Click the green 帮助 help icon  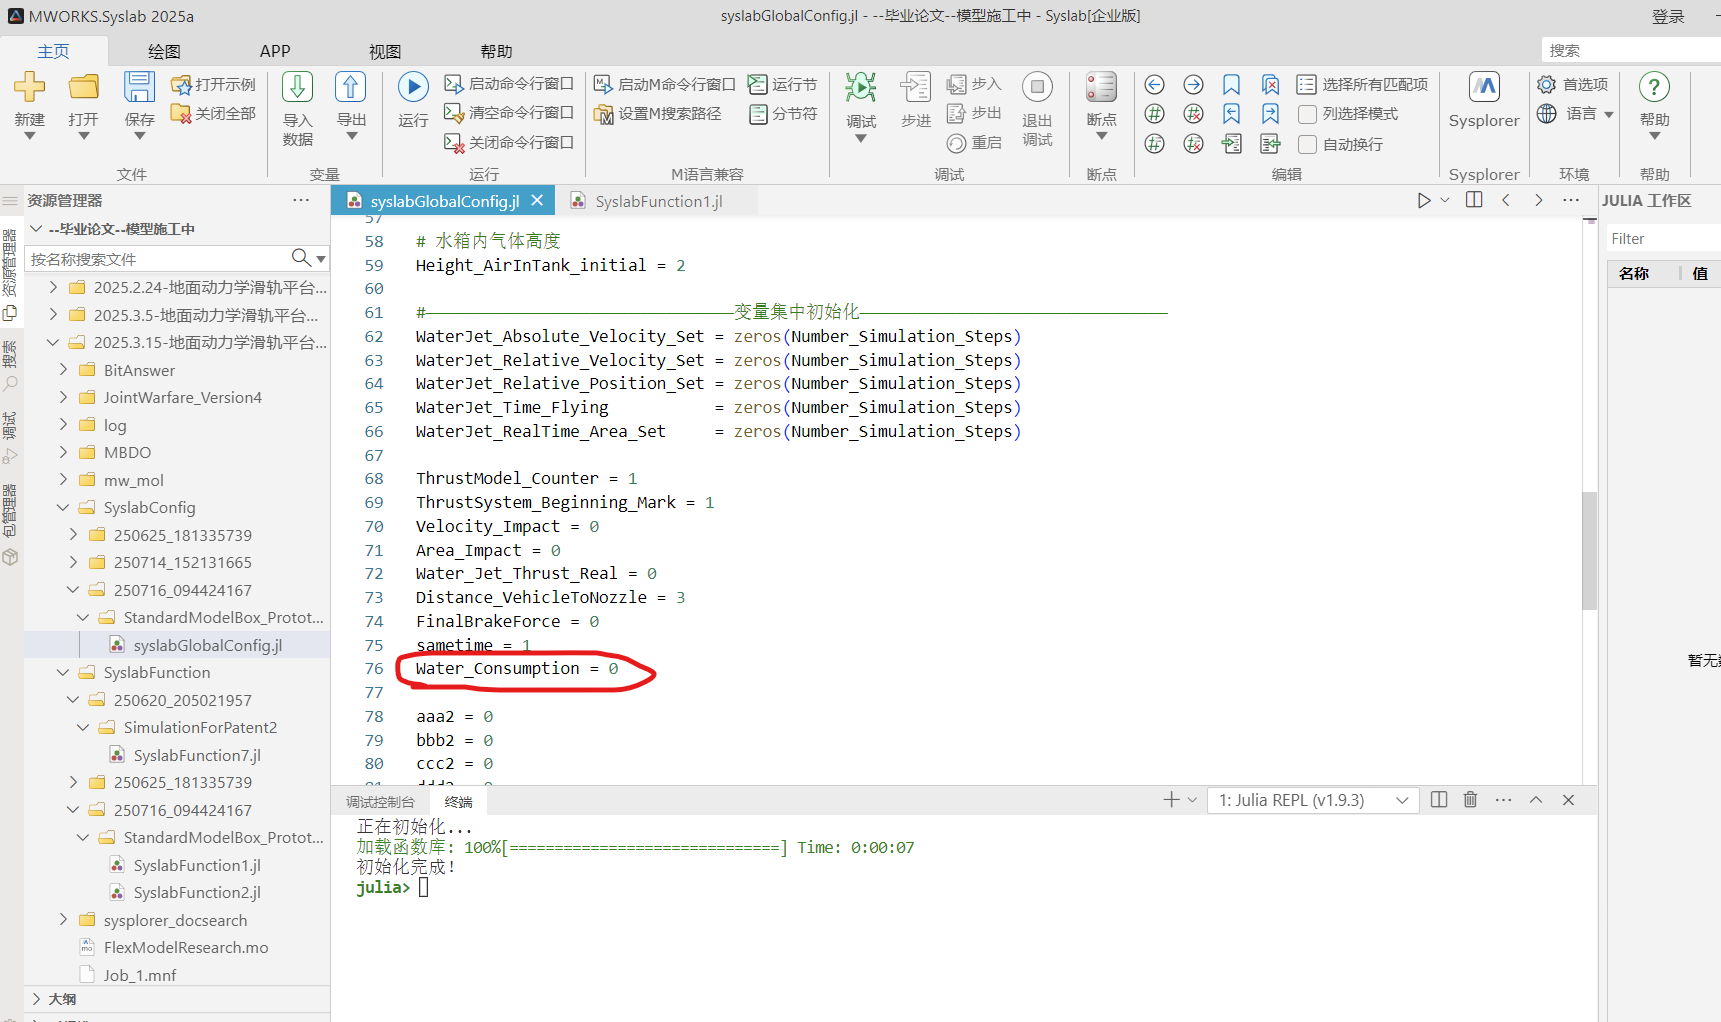[1654, 87]
